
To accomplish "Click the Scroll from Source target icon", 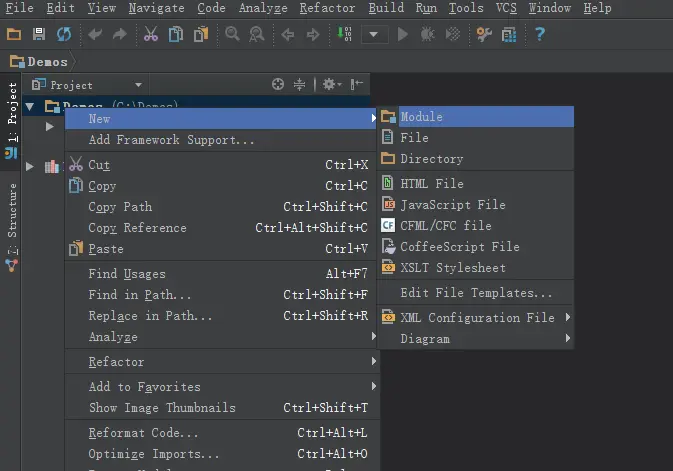I will [x=278, y=84].
